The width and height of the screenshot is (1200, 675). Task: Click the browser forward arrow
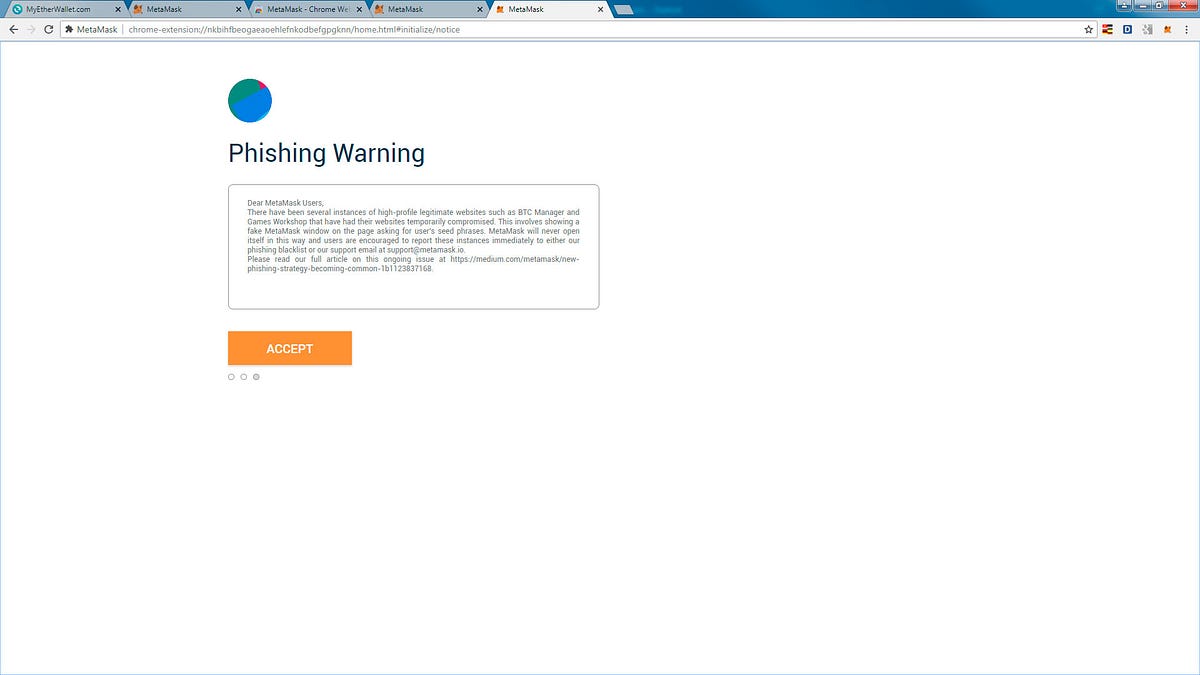click(x=31, y=30)
